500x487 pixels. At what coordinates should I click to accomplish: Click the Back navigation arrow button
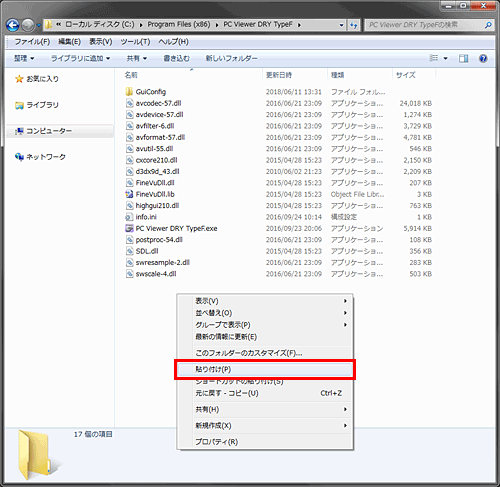coord(13,25)
